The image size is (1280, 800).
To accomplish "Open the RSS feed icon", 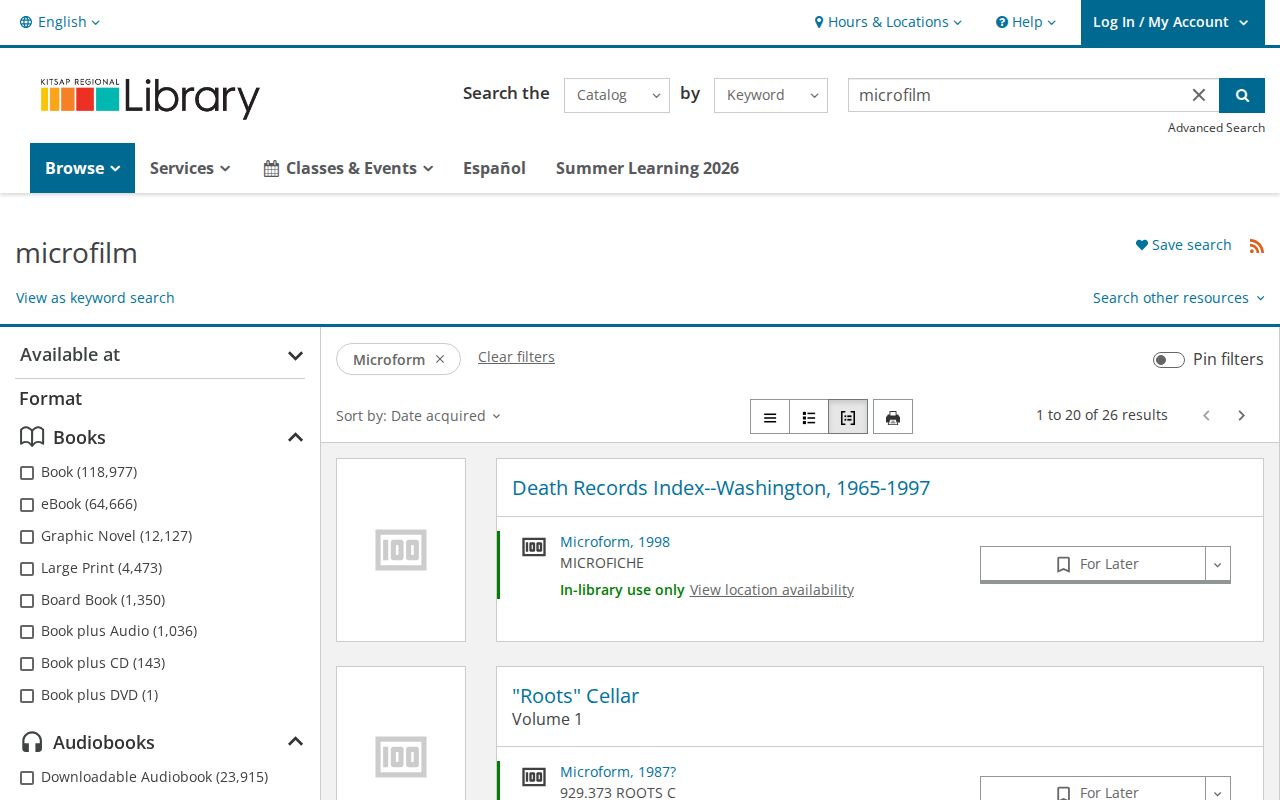I will pyautogui.click(x=1257, y=246).
